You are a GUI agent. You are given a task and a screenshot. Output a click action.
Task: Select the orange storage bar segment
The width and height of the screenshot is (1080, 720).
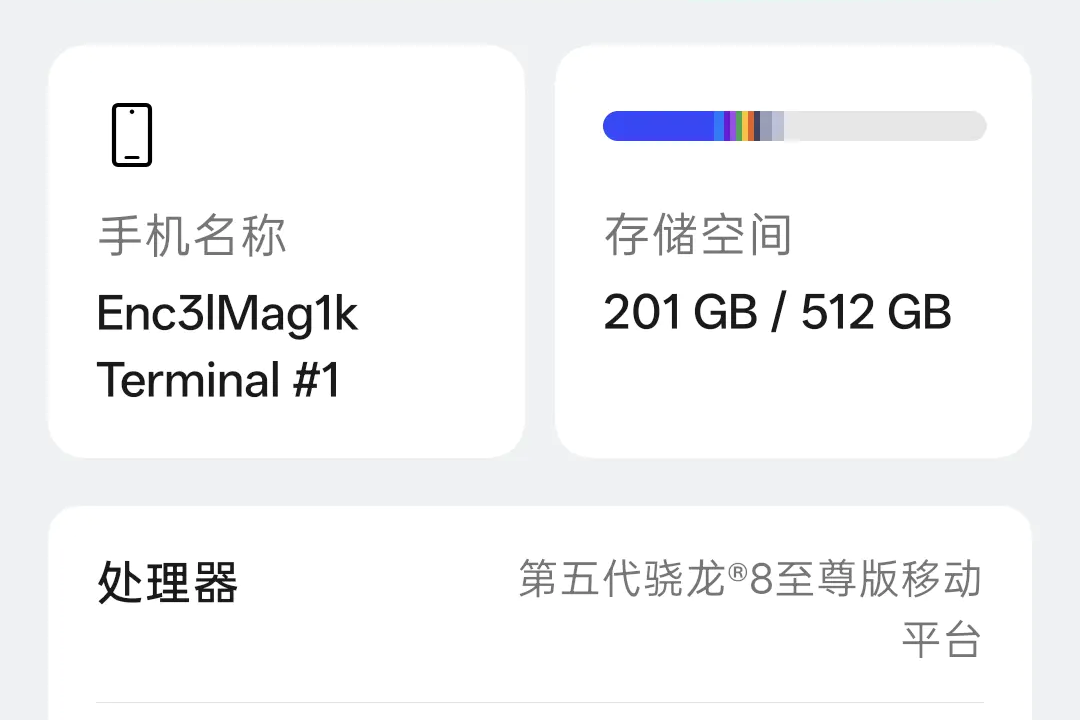tap(751, 126)
